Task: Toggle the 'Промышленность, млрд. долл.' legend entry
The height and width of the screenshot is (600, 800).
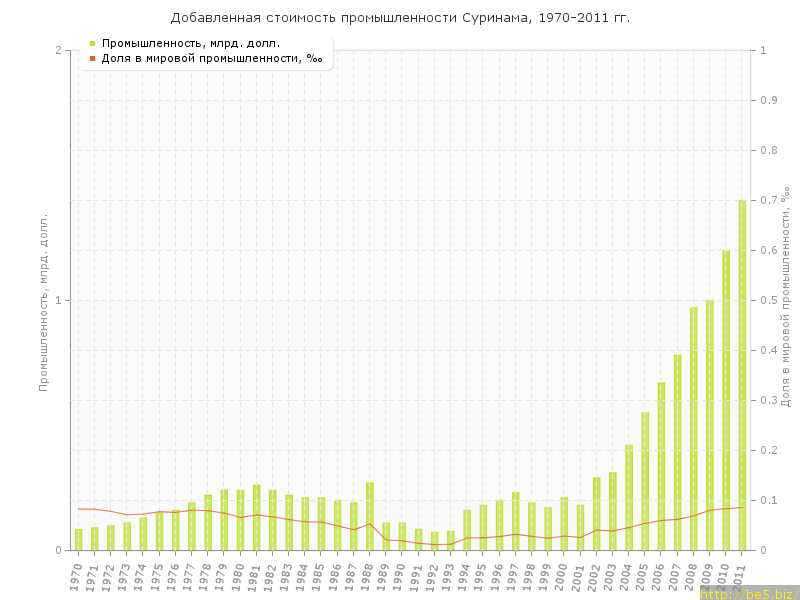Action: [x=190, y=43]
